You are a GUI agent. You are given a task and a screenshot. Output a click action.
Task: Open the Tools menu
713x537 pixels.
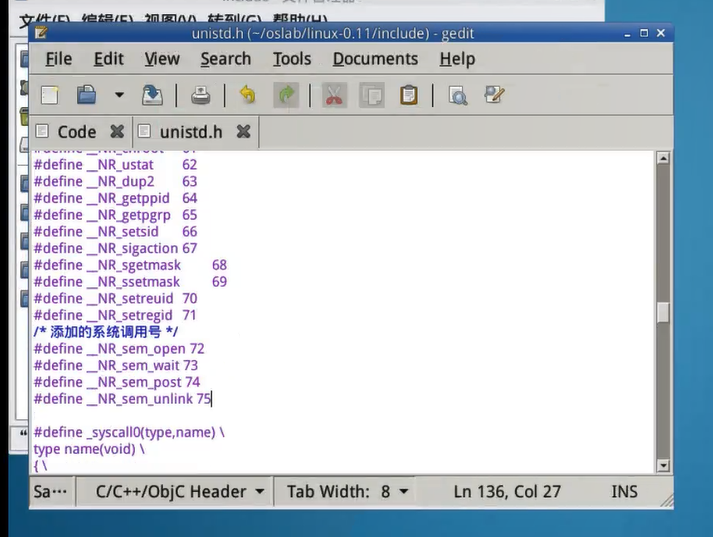[x=292, y=59]
